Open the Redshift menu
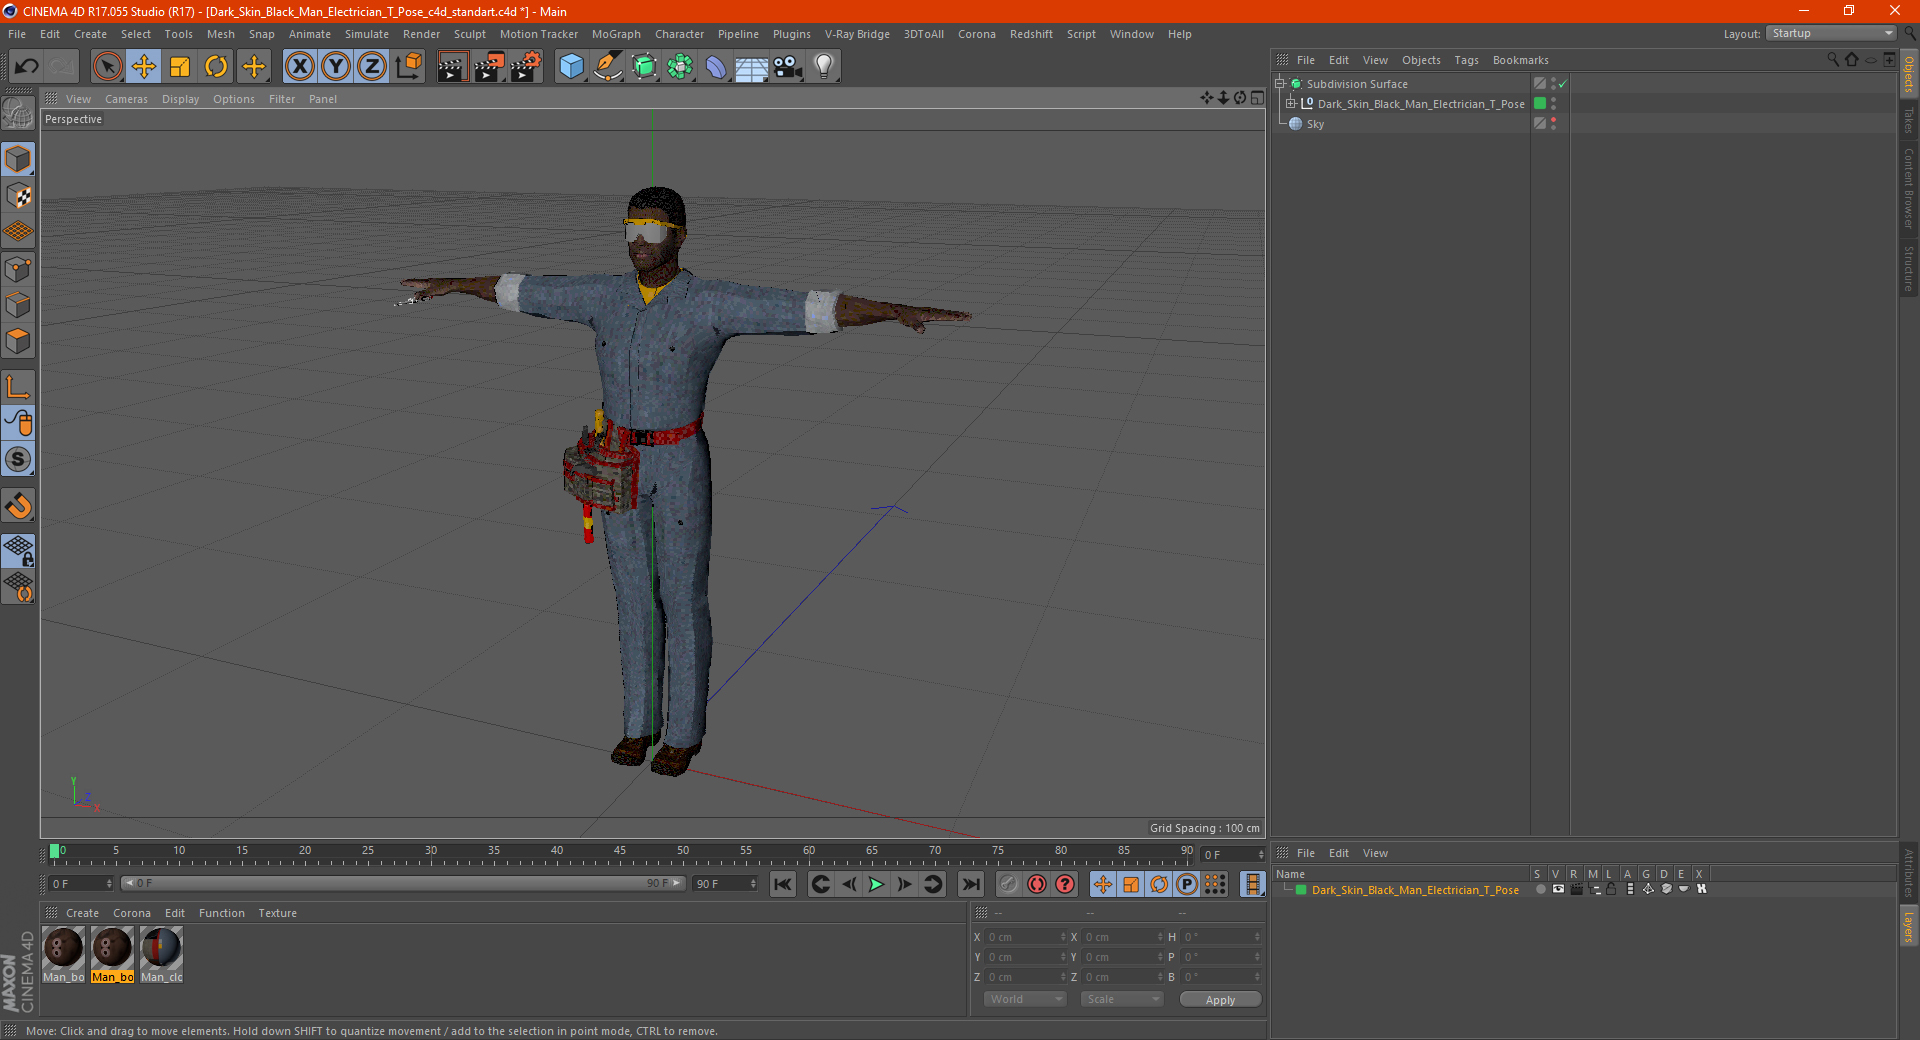 point(1031,34)
